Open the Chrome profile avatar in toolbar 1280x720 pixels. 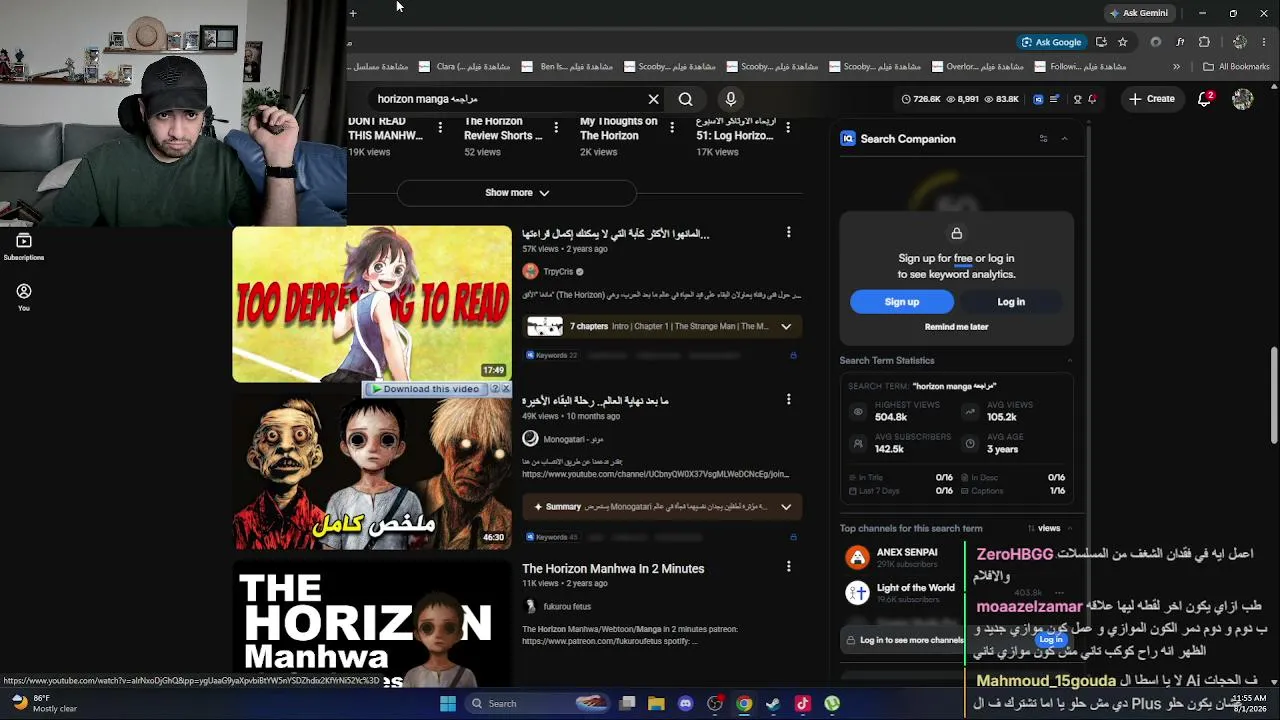(x=1240, y=42)
